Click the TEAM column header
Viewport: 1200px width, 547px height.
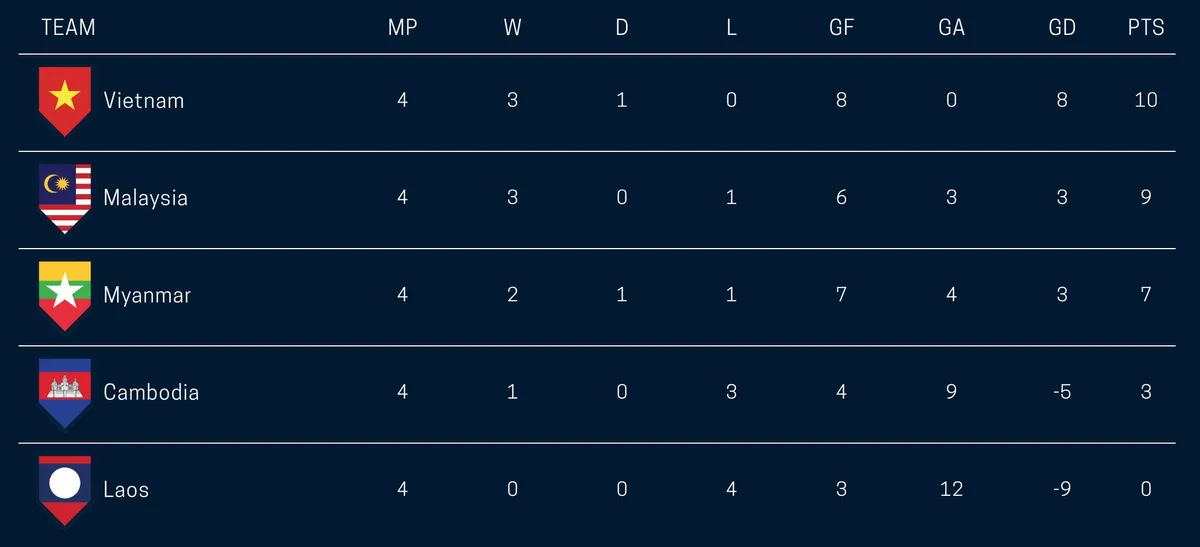[x=69, y=27]
